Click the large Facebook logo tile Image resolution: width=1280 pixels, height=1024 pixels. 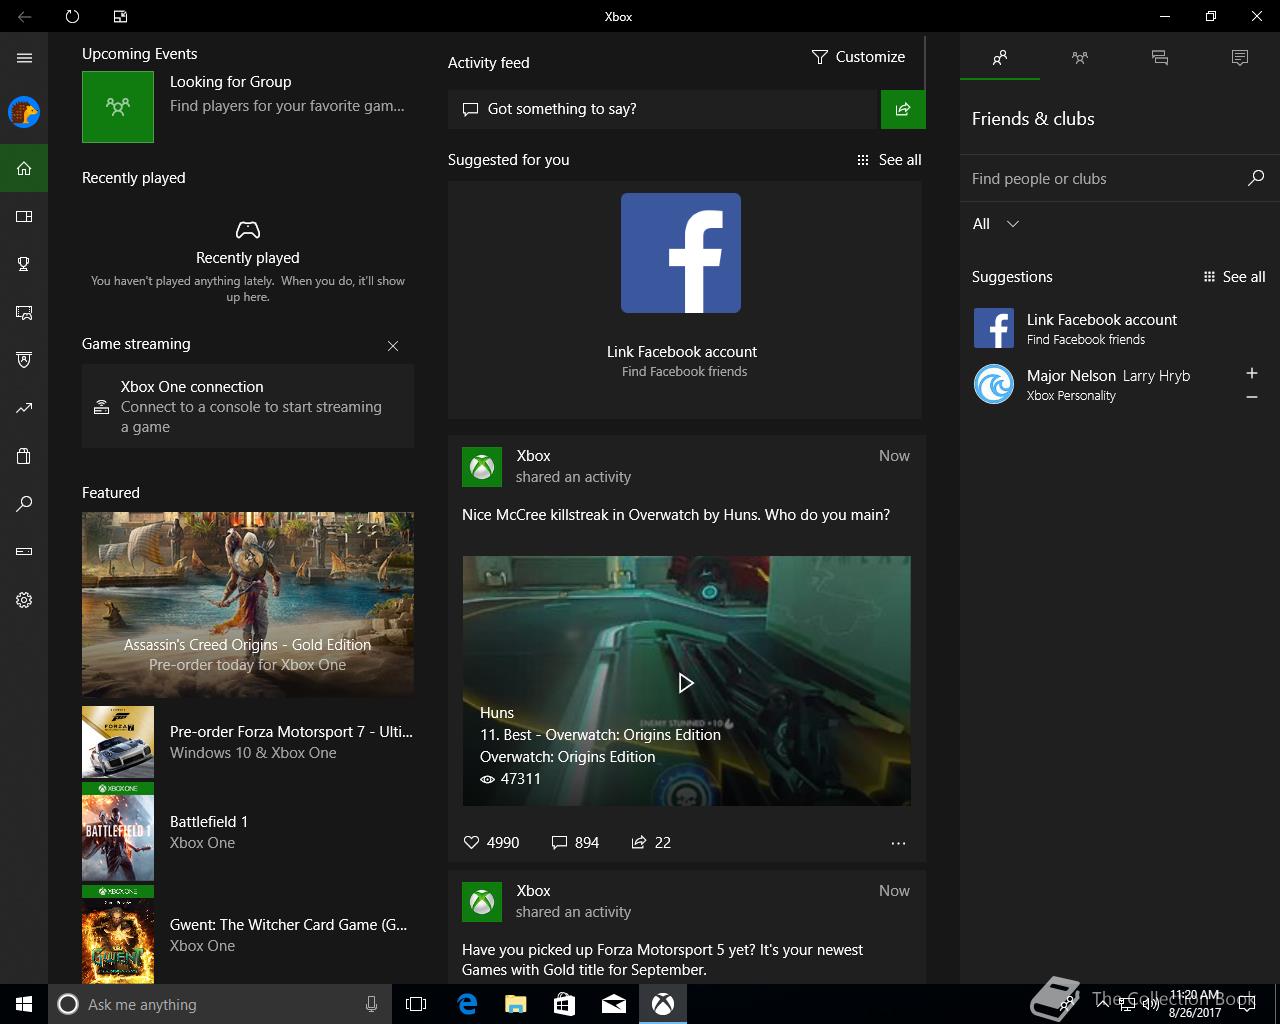(681, 253)
